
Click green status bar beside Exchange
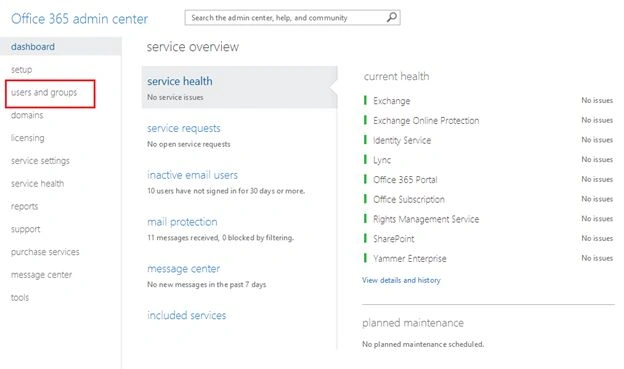tap(365, 100)
